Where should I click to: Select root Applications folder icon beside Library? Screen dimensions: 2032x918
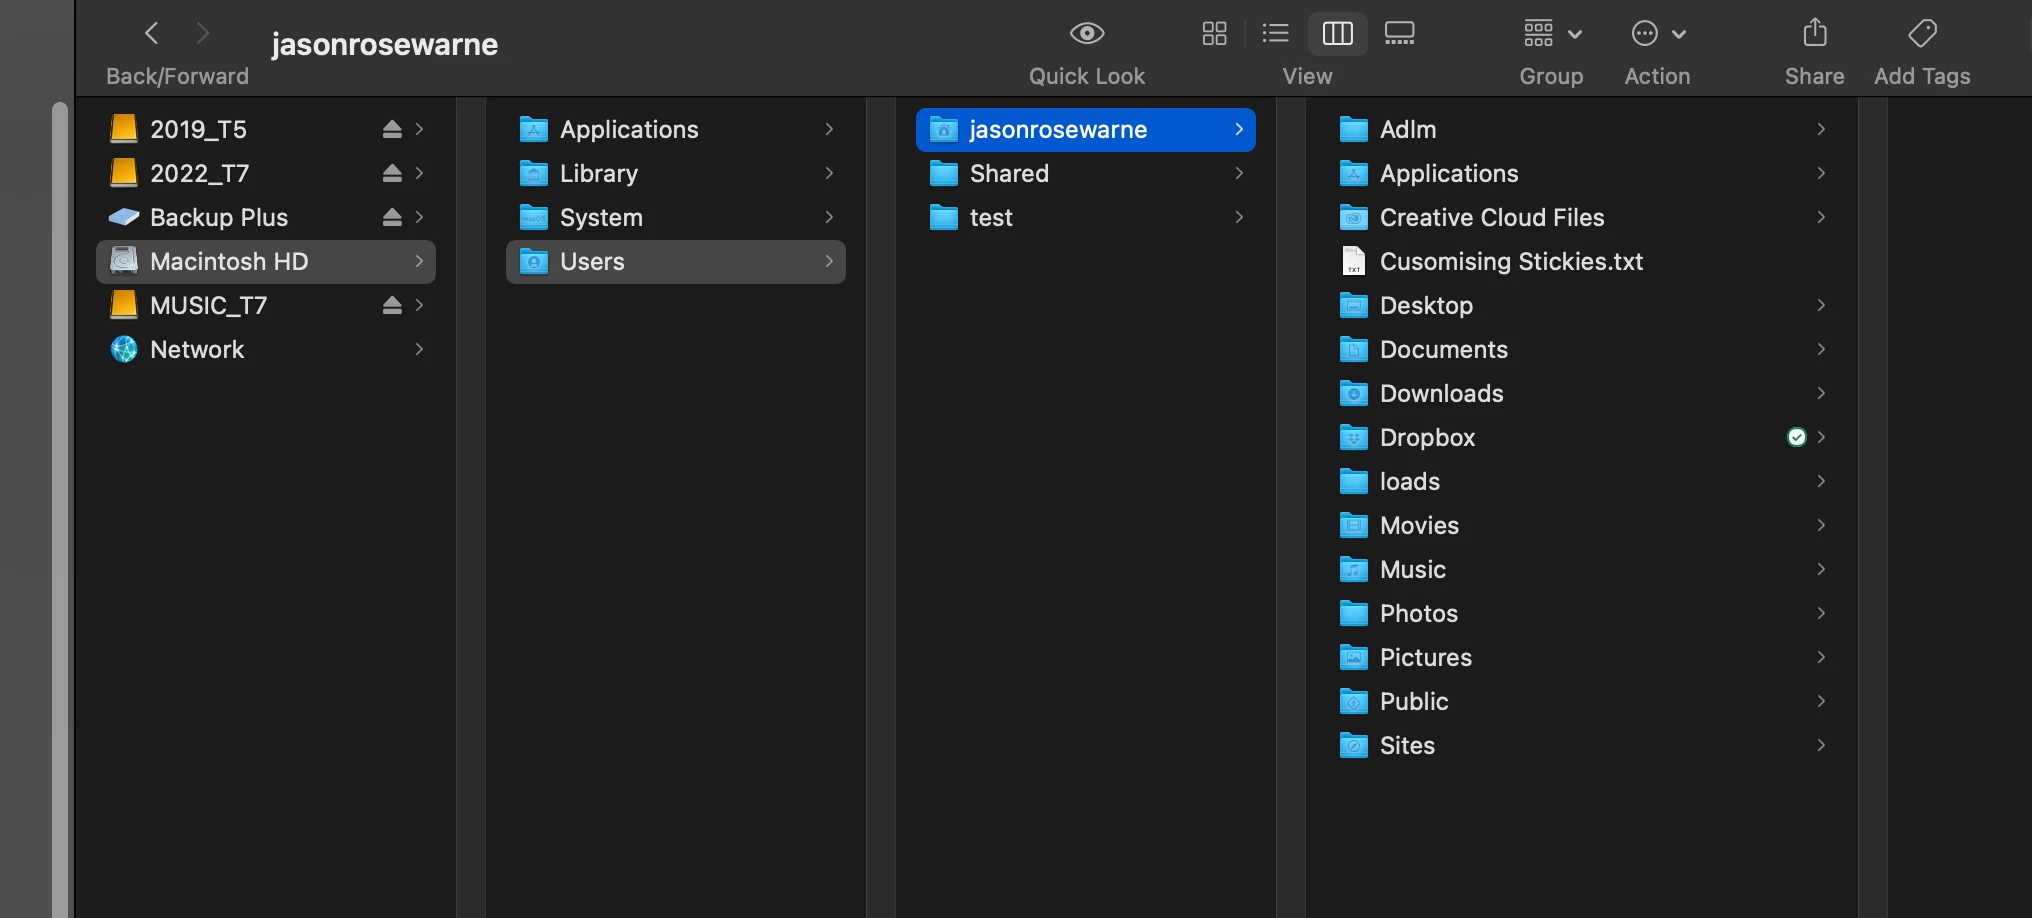tap(534, 129)
